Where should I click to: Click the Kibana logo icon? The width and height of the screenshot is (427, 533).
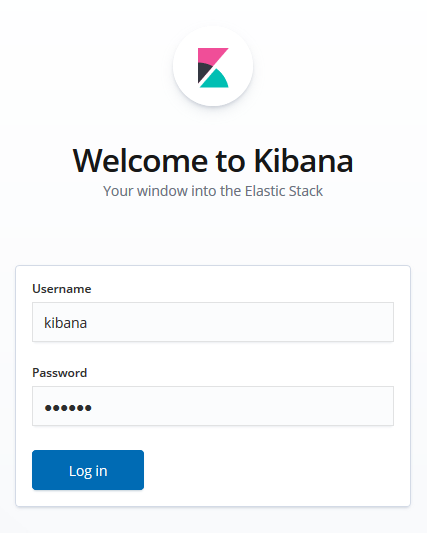213,68
